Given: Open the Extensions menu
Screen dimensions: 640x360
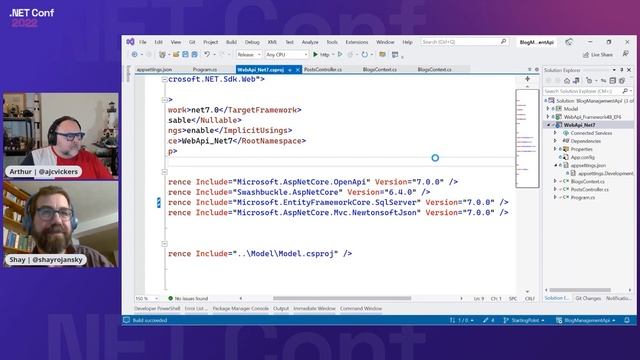Looking at the screenshot, I should click(x=357, y=42).
